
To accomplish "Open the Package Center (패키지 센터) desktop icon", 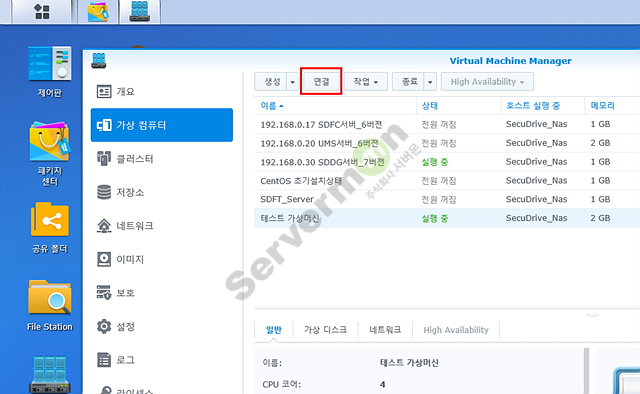I will tap(49, 153).
